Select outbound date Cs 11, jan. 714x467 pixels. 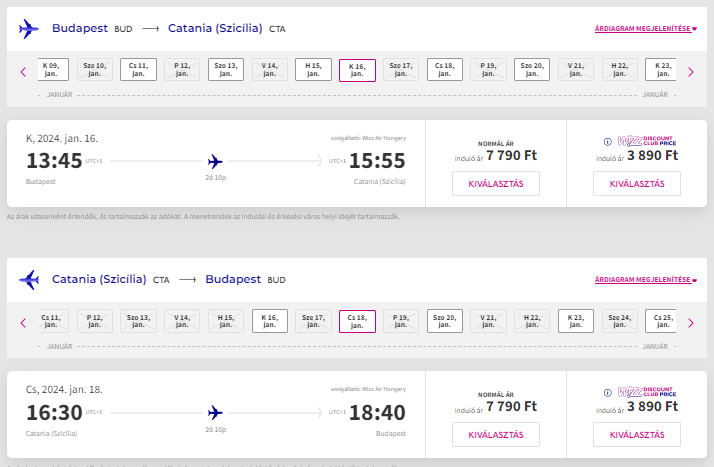pyautogui.click(x=138, y=69)
